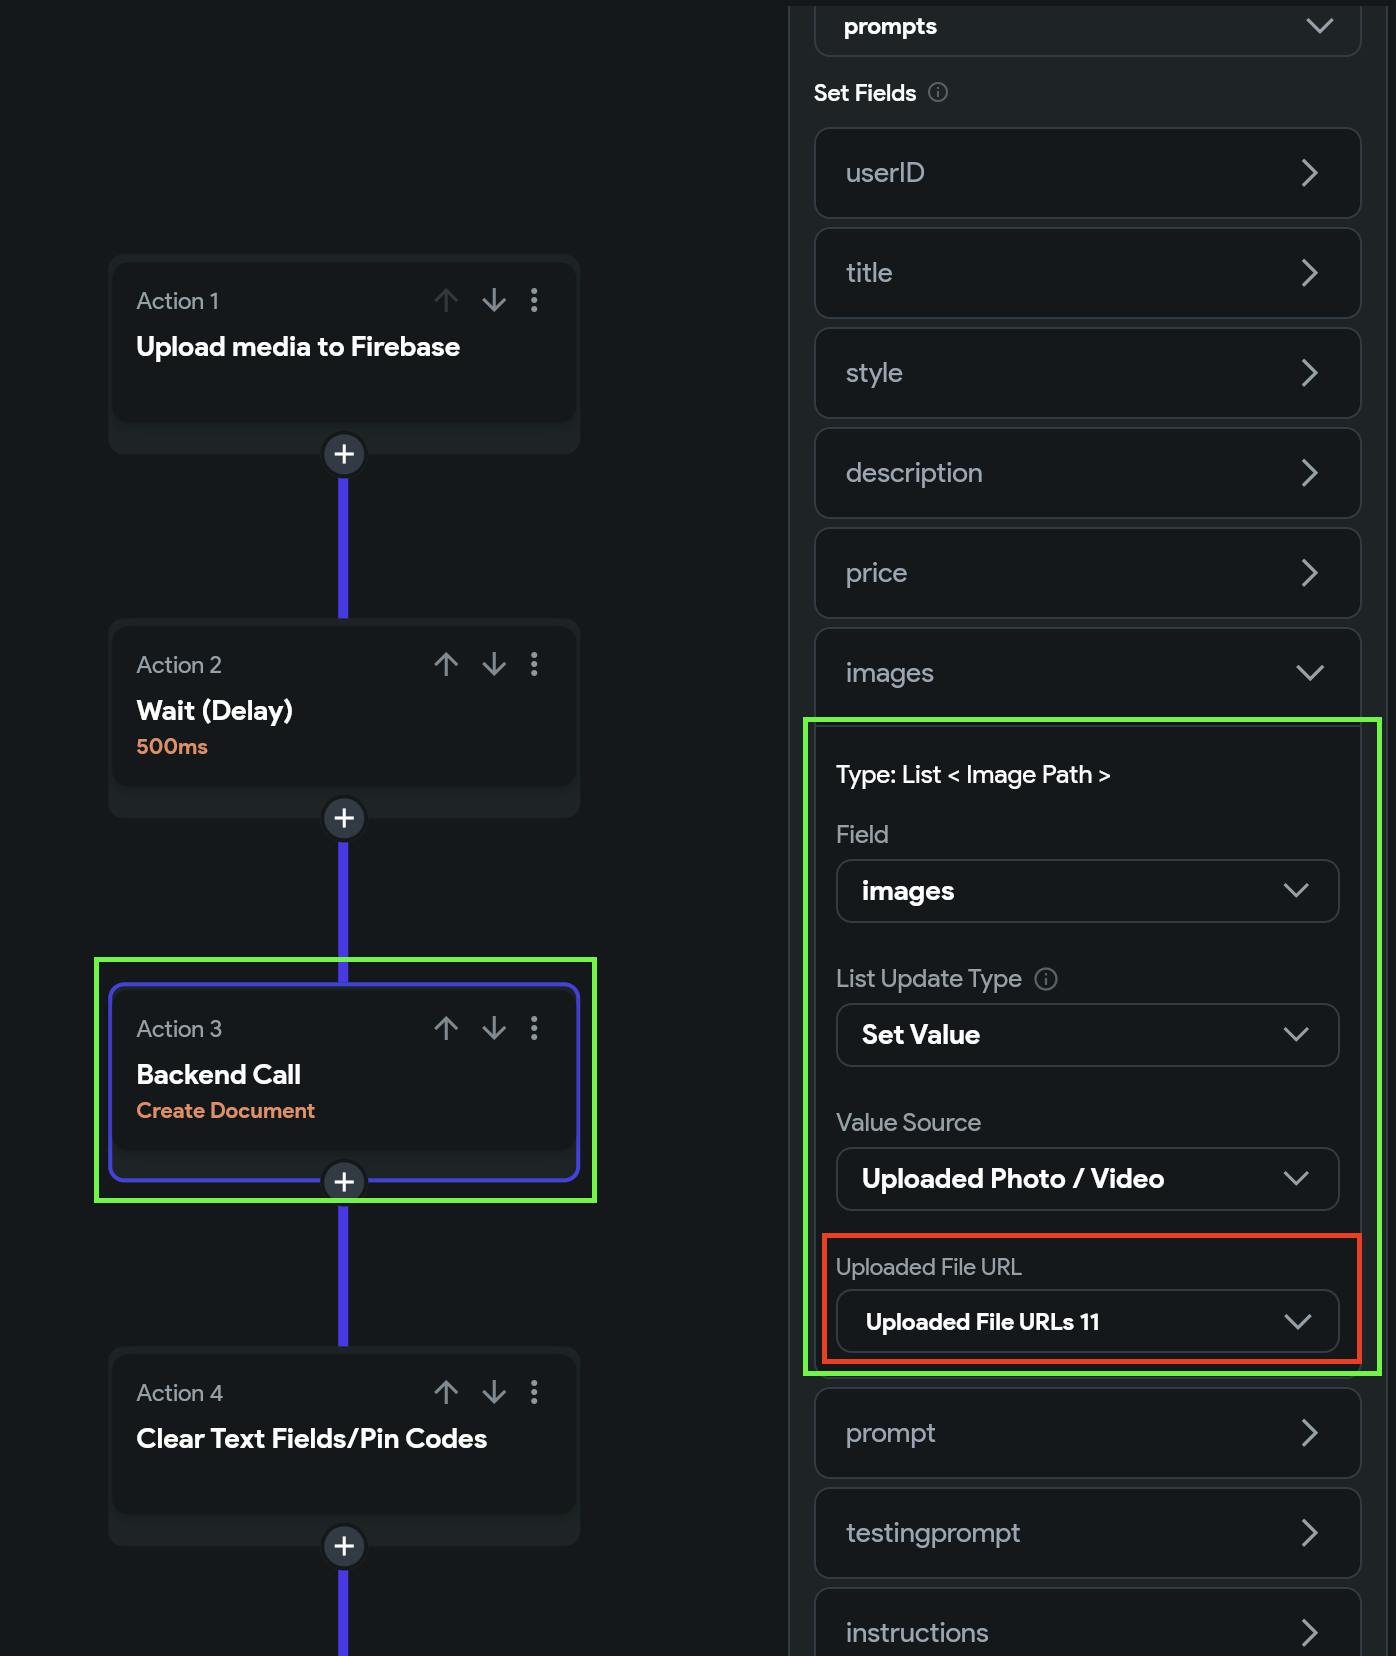Screen dimensions: 1396x1656
Task: Add action after Wait (Delay) using plus
Action: [343, 818]
